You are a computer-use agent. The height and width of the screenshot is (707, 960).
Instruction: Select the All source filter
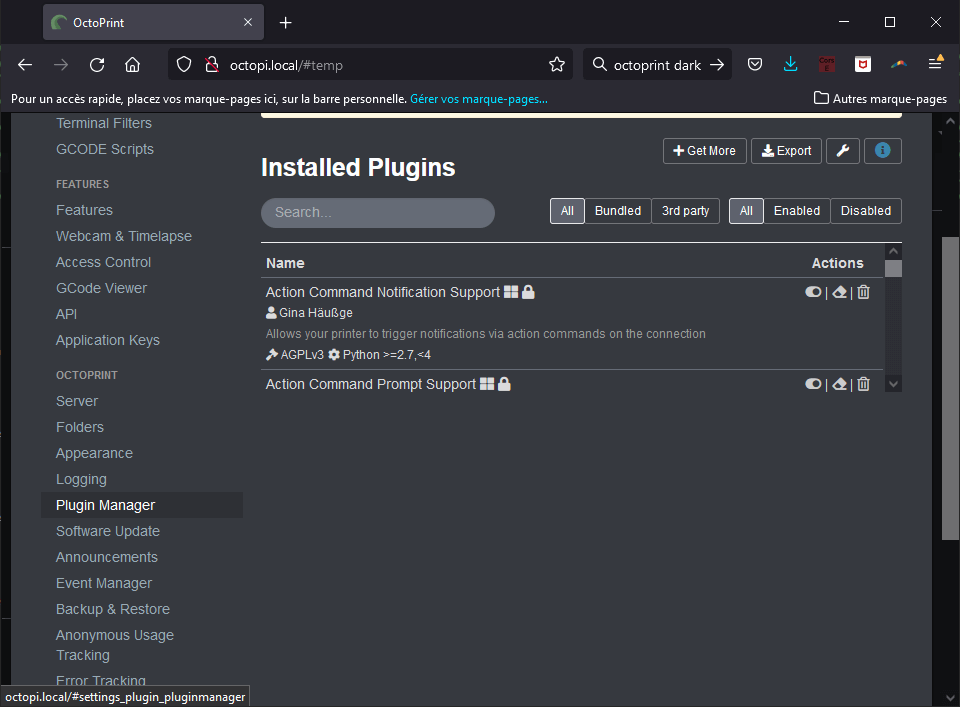(567, 211)
